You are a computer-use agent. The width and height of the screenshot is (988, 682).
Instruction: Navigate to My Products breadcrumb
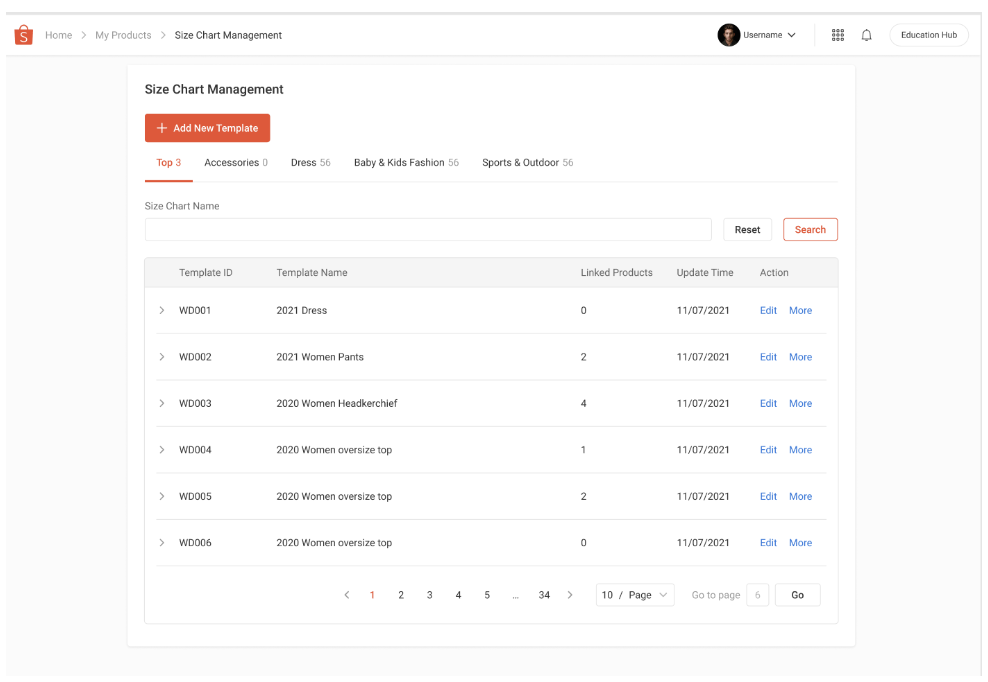[x=123, y=34]
